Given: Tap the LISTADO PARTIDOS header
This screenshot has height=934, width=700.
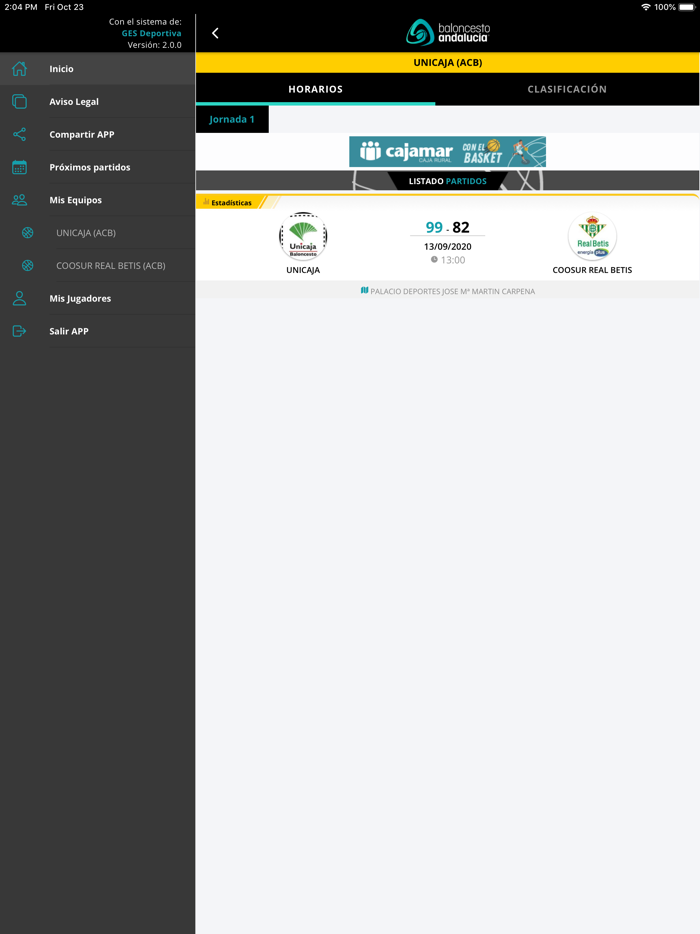Looking at the screenshot, I should pos(447,181).
